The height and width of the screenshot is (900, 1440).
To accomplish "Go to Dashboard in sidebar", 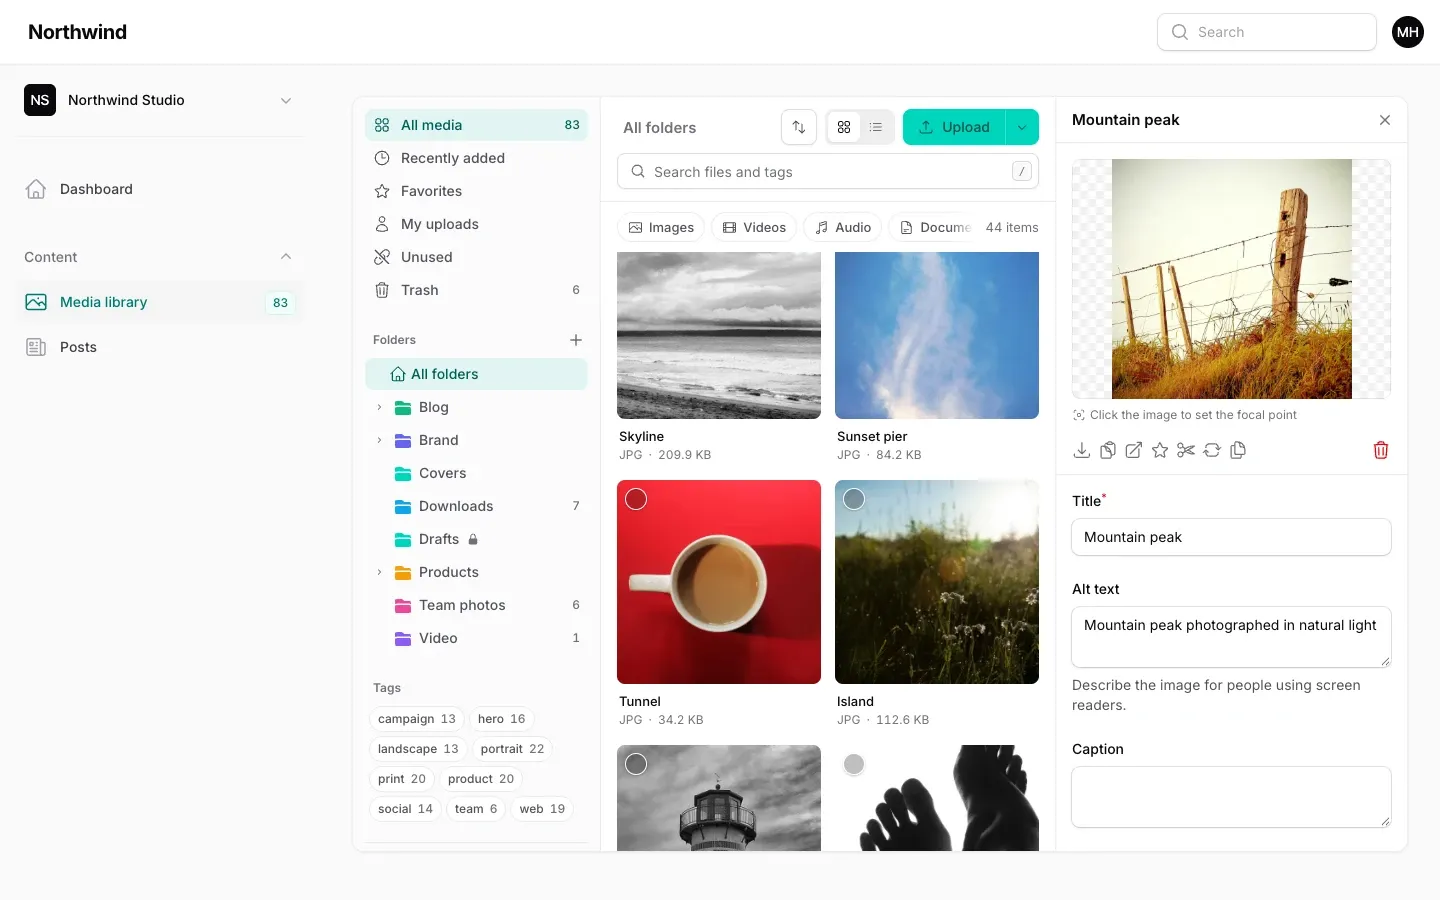I will (x=160, y=189).
